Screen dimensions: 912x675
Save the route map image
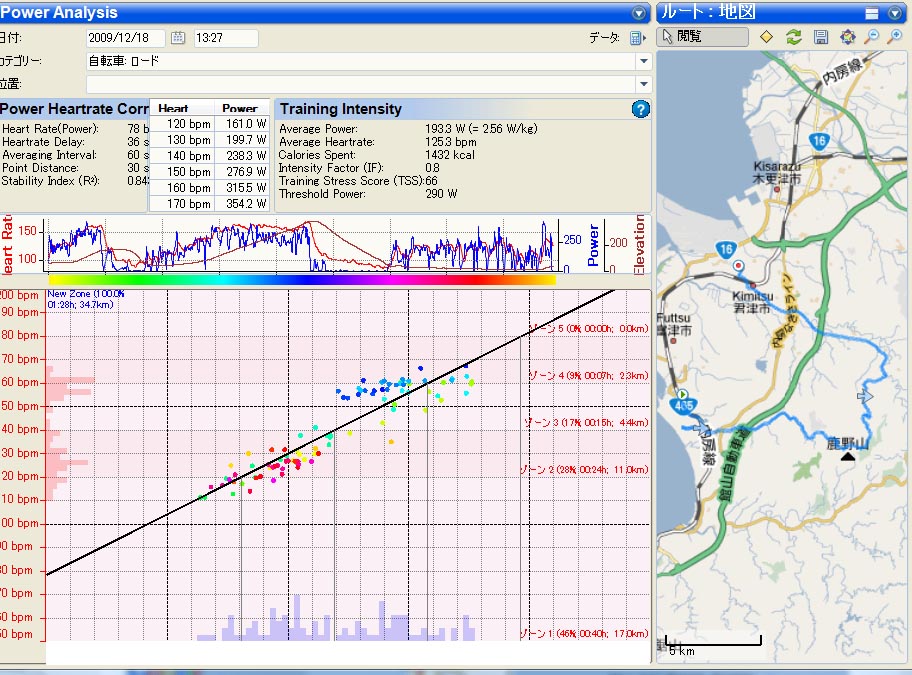821,37
